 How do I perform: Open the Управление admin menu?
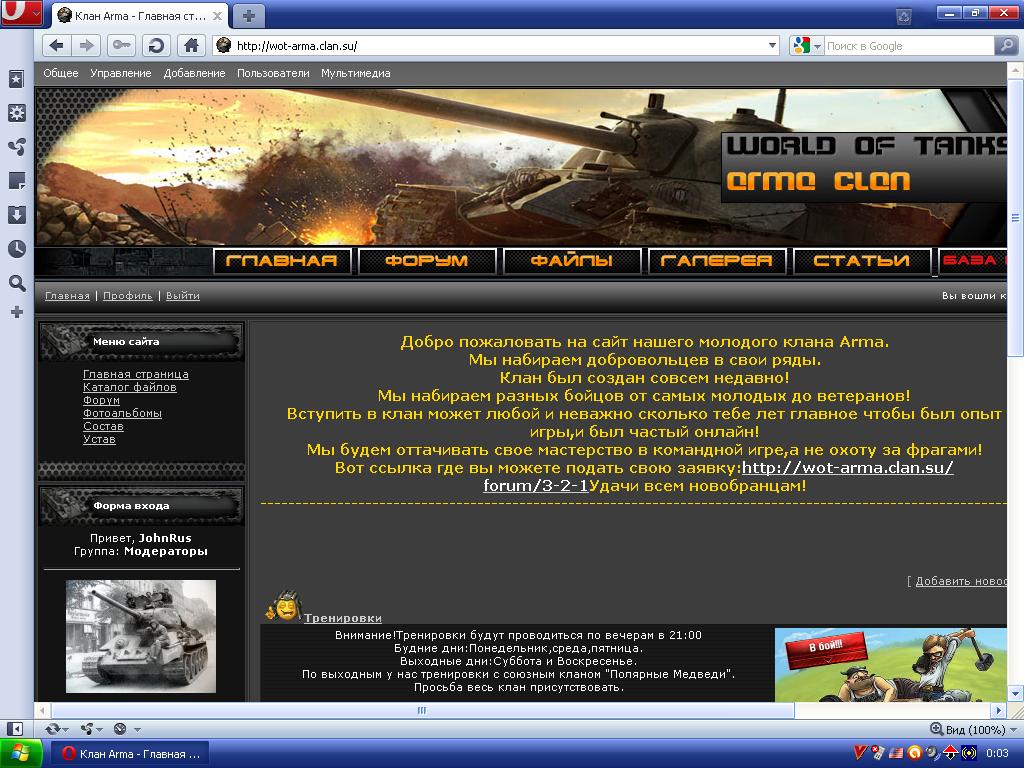pyautogui.click(x=121, y=73)
